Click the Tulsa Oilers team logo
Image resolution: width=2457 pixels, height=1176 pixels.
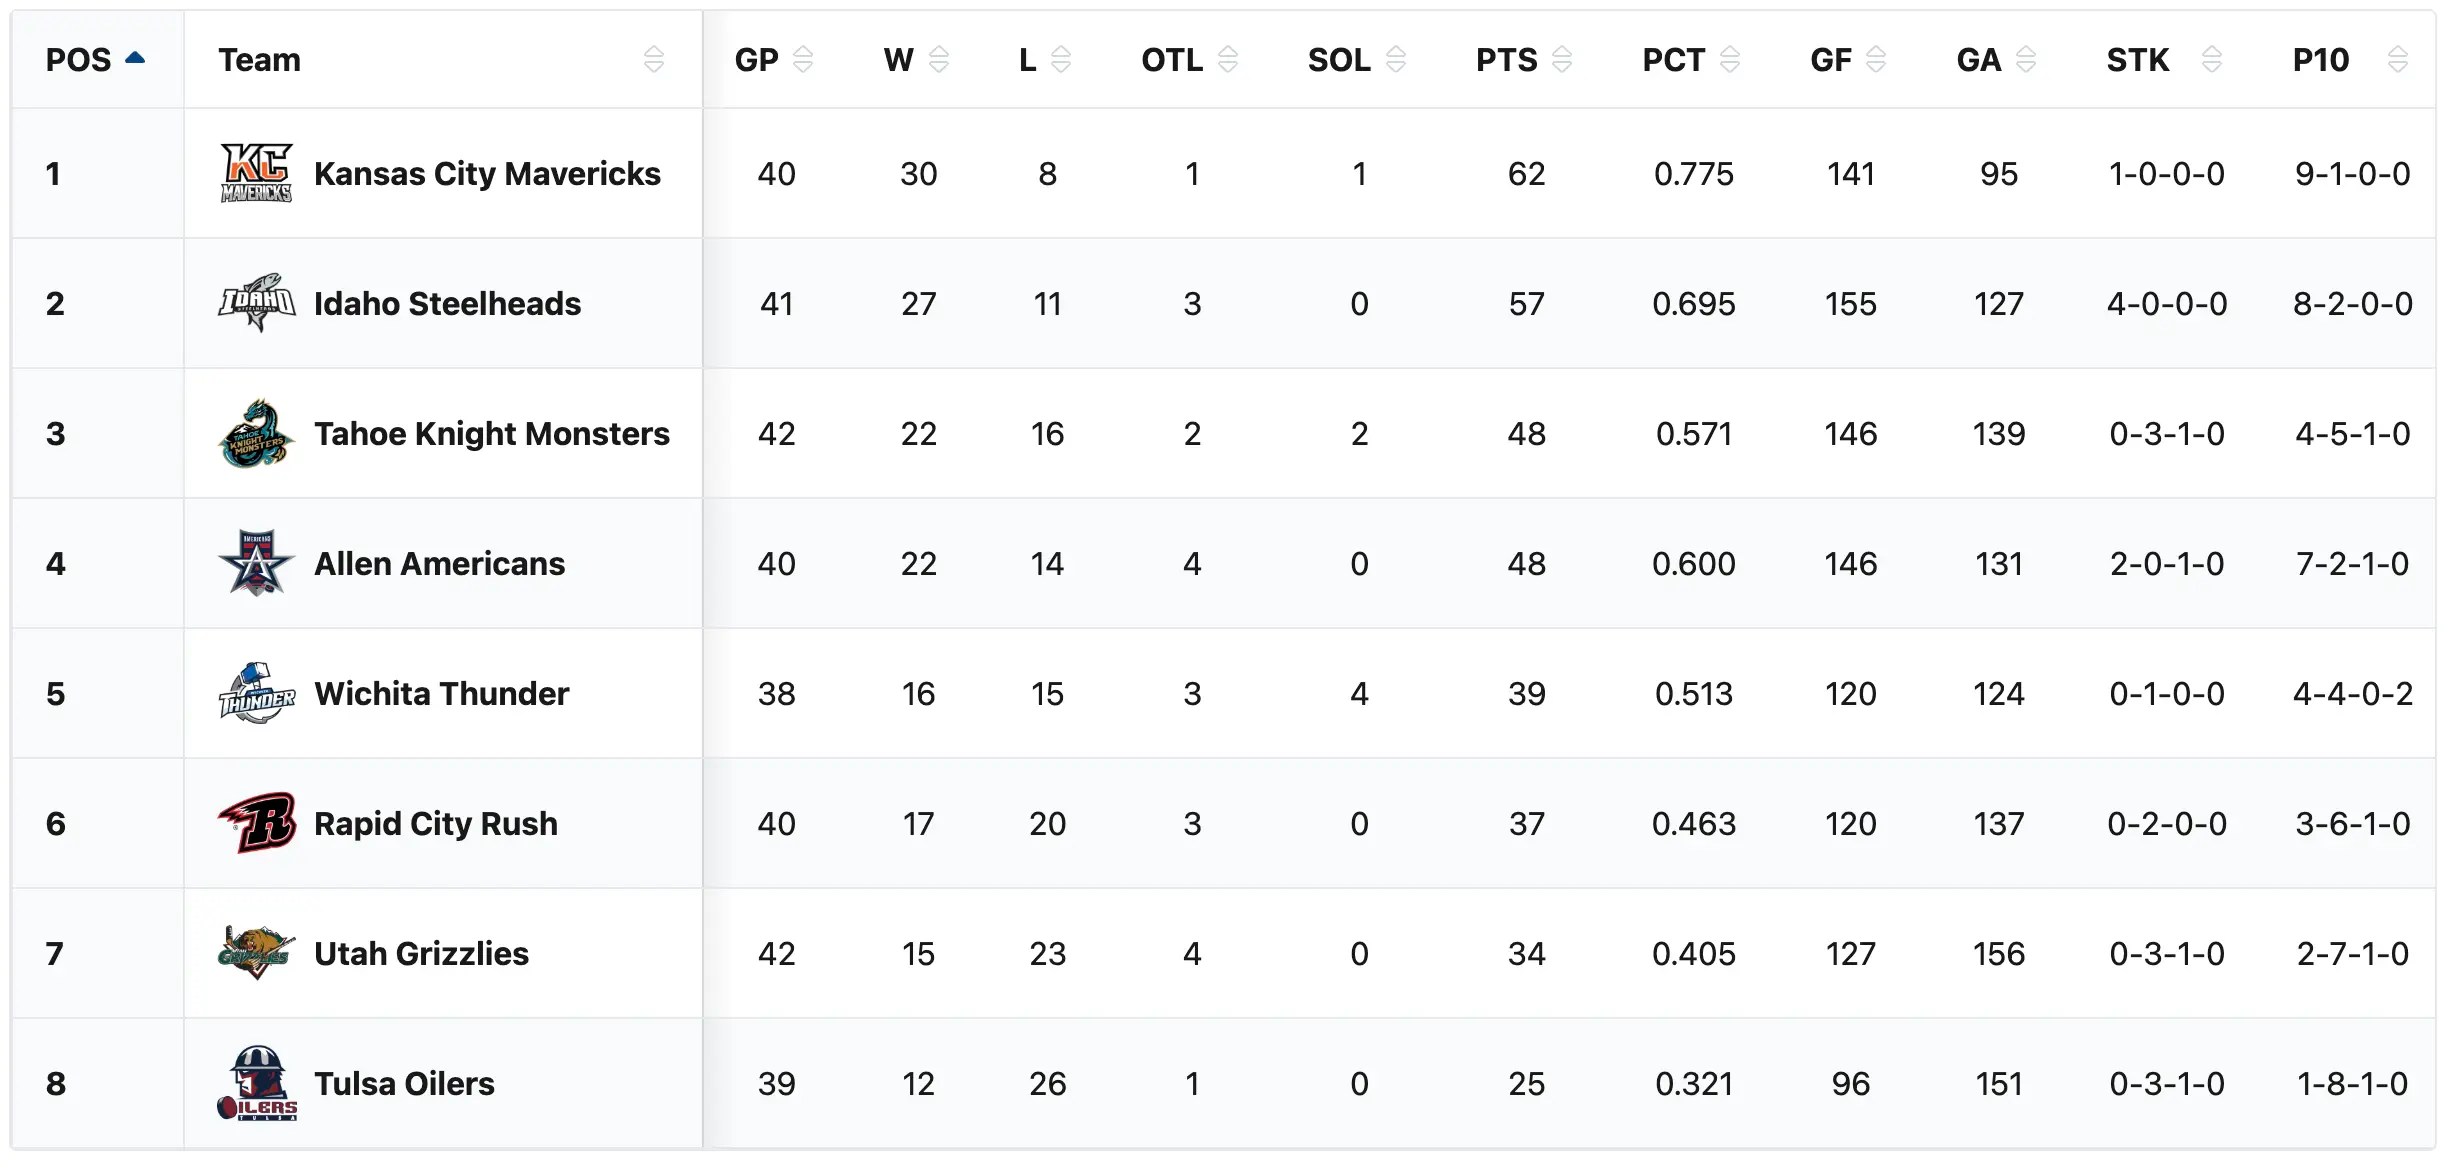pyautogui.click(x=256, y=1083)
